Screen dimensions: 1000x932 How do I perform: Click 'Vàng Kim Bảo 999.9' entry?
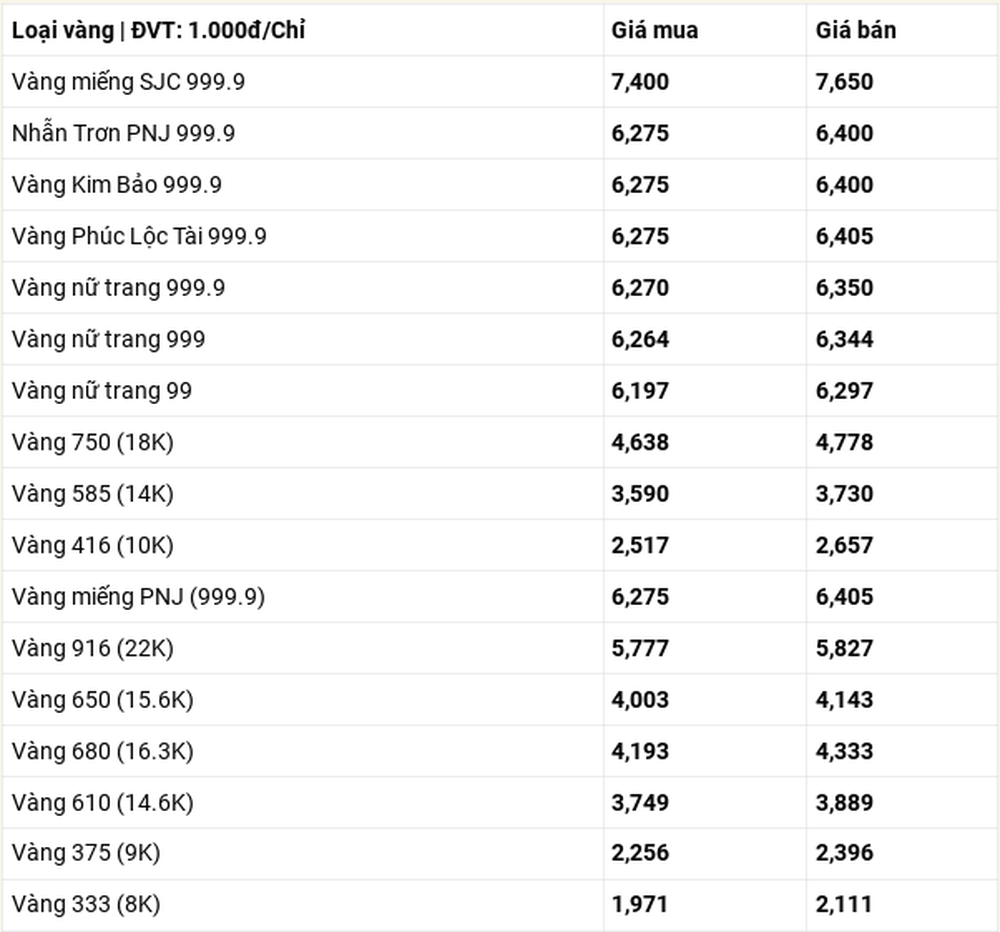[x=117, y=185]
